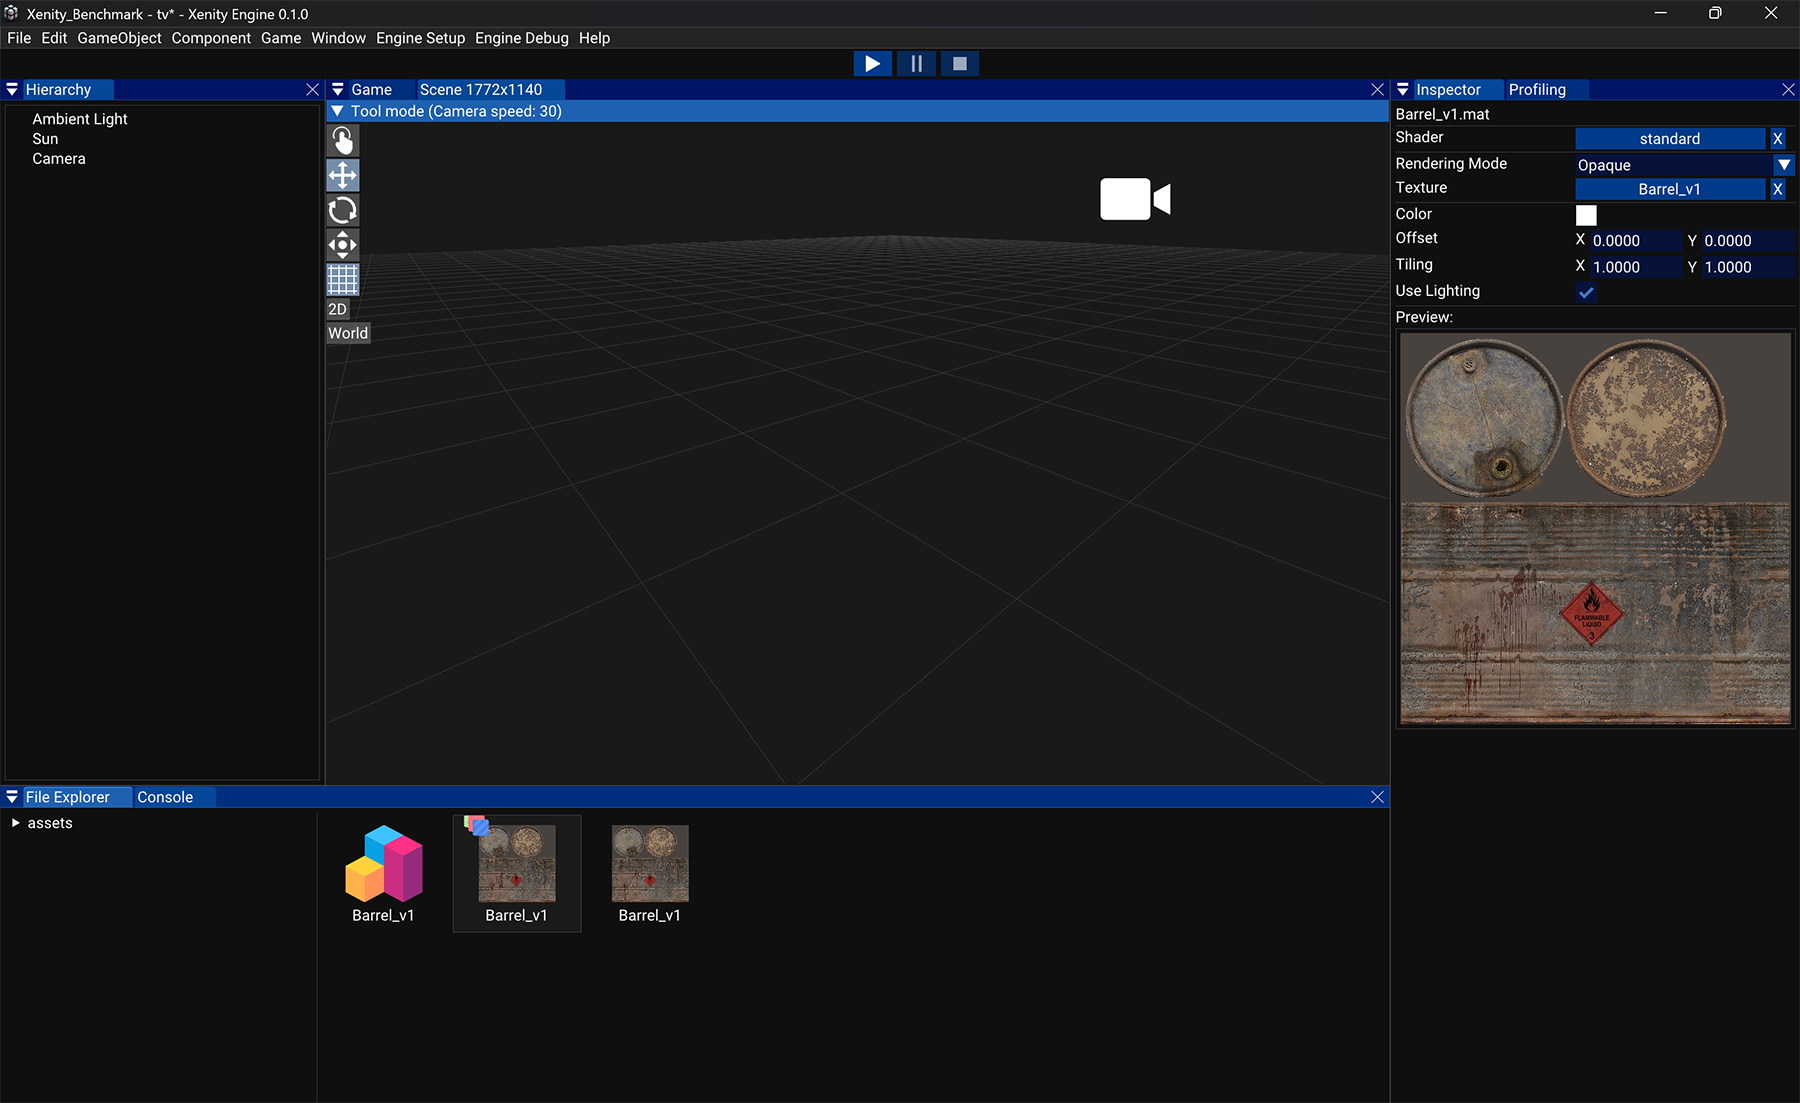Switch to the Console tab
Image resolution: width=1800 pixels, height=1103 pixels.
(165, 797)
